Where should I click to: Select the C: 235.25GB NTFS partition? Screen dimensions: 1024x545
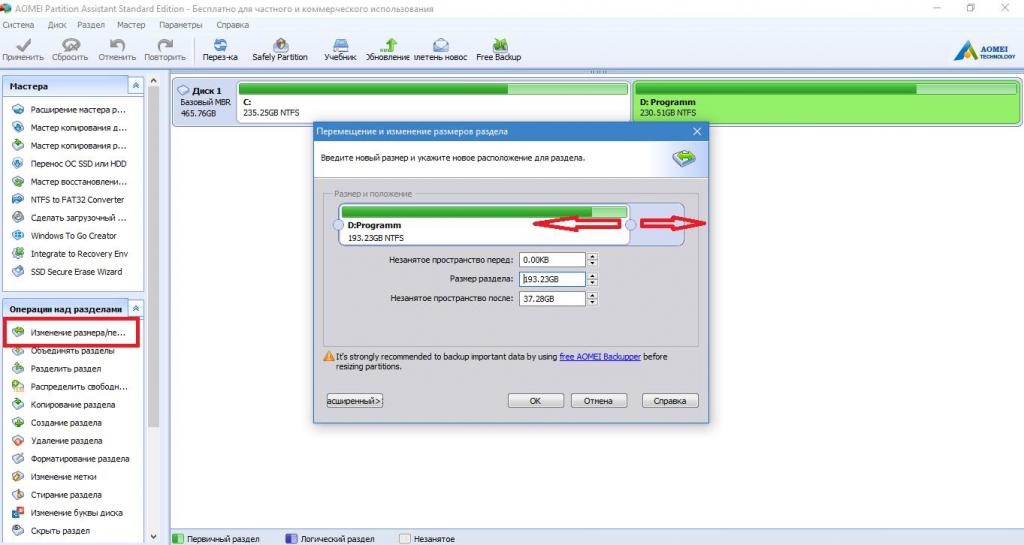point(432,101)
